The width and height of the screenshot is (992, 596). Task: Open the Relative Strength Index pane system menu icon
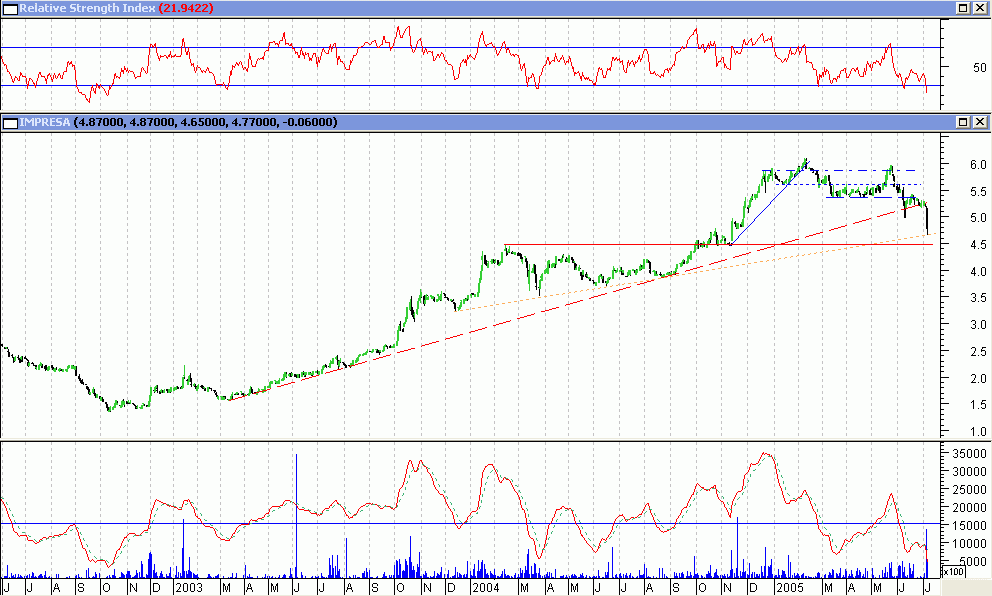coord(10,9)
